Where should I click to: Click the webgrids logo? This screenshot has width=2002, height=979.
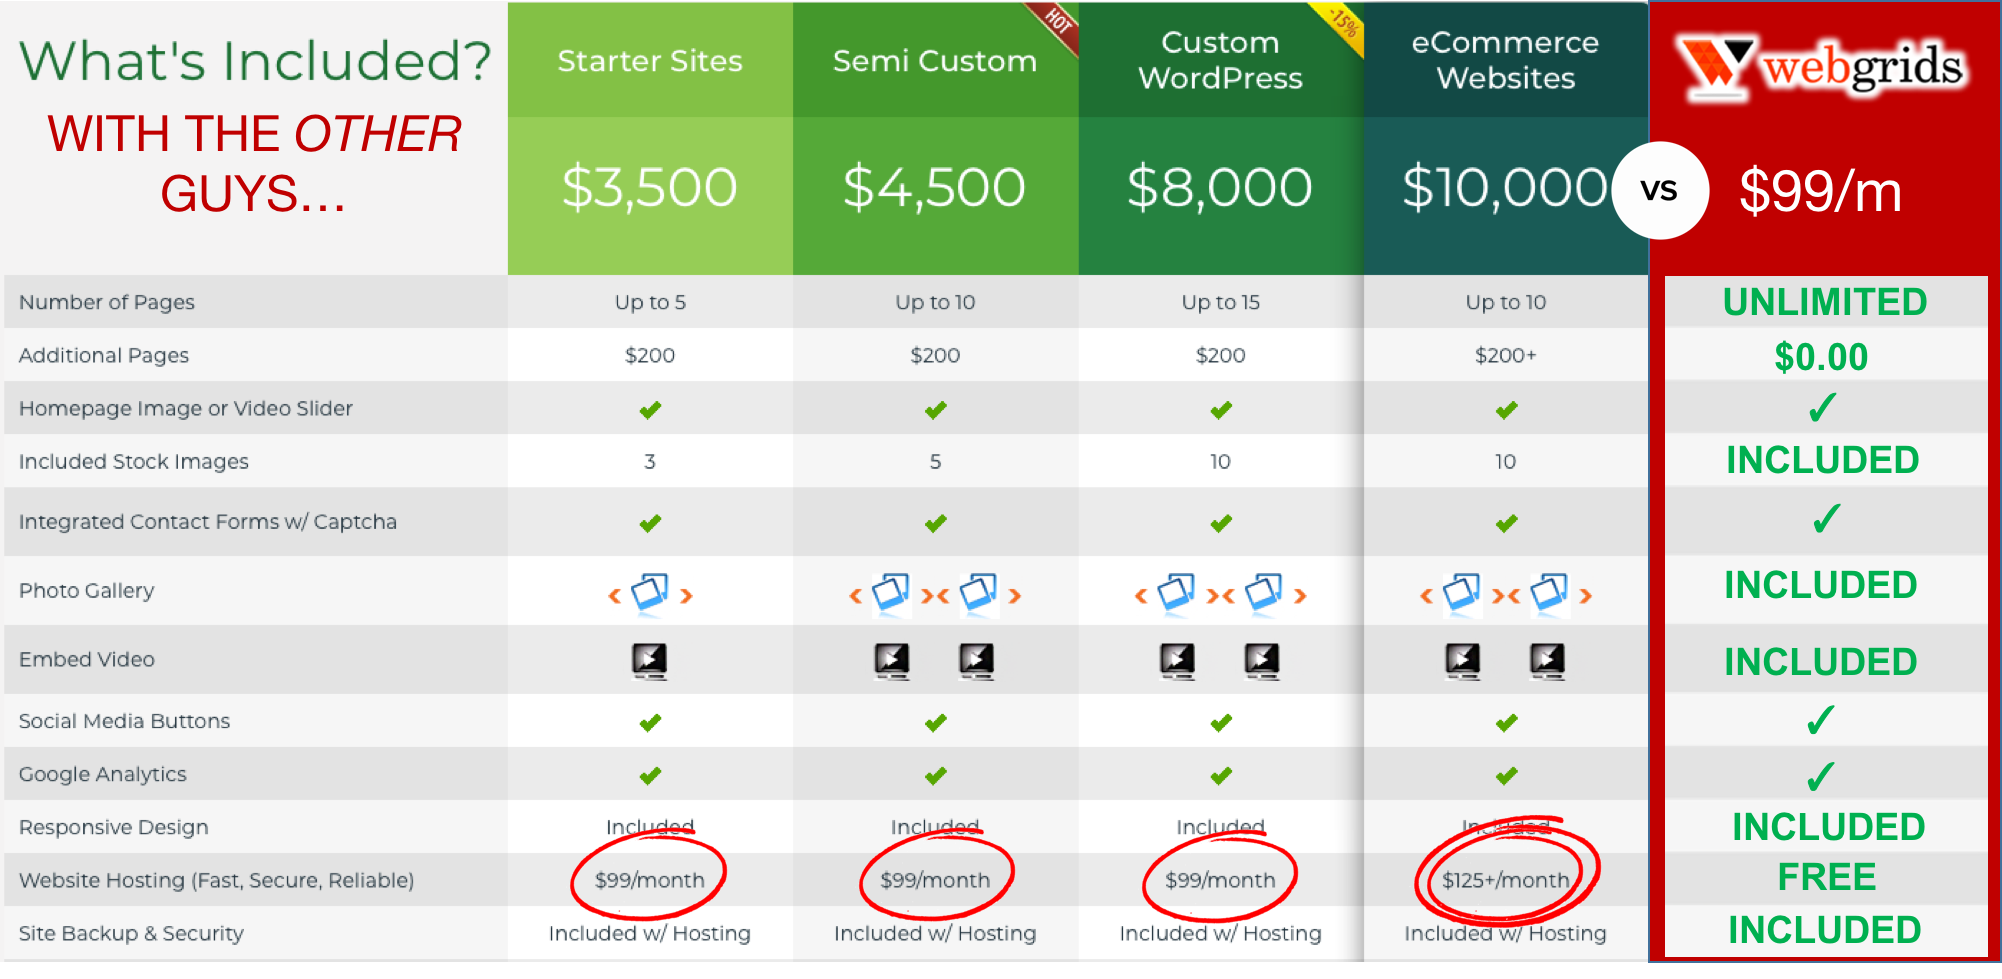click(x=1820, y=68)
